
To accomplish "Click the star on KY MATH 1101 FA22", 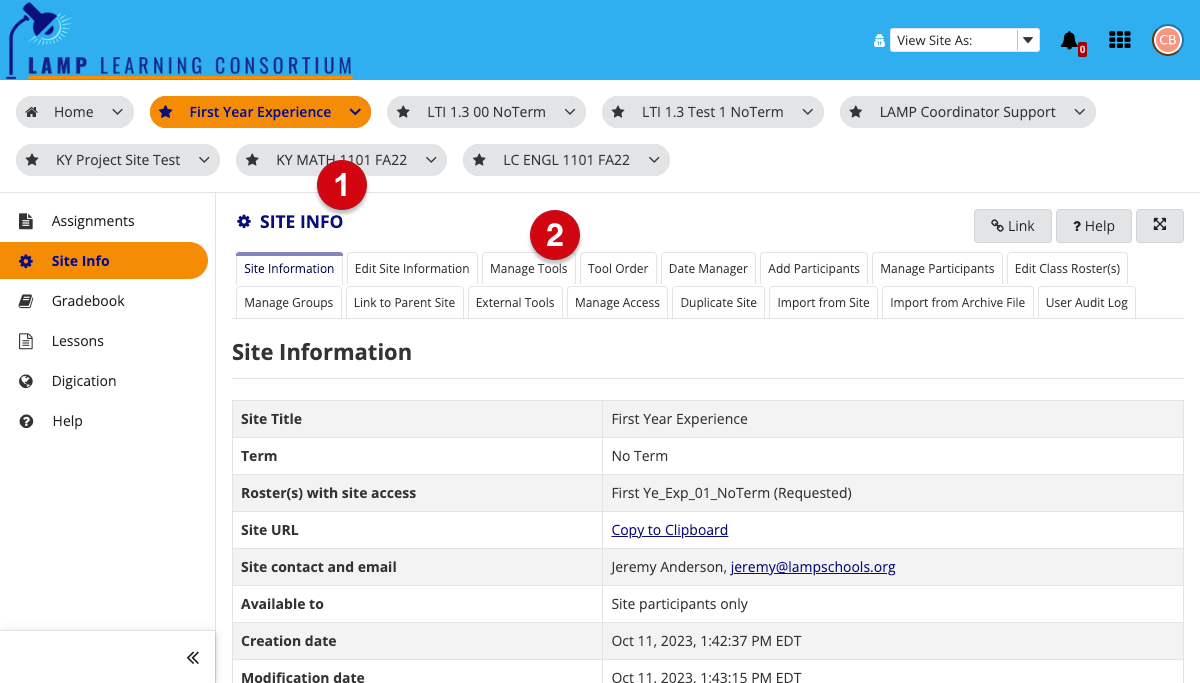I will 253,160.
